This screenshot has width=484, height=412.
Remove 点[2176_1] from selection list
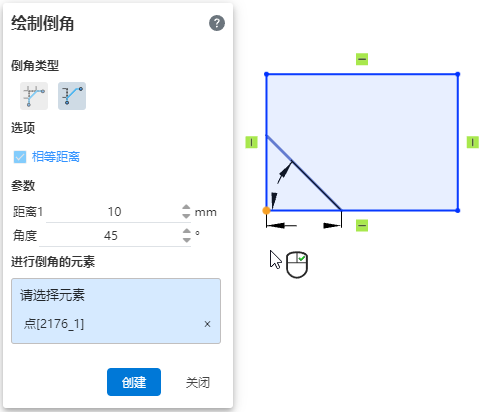click(207, 324)
